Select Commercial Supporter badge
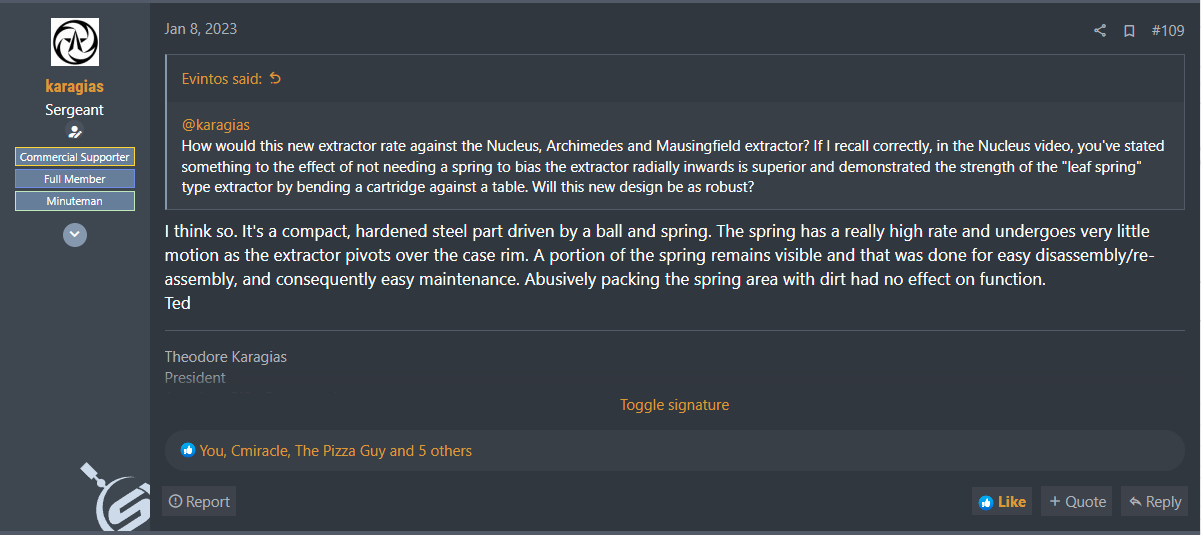Screen dimensions: 1201x535 click(x=75, y=157)
